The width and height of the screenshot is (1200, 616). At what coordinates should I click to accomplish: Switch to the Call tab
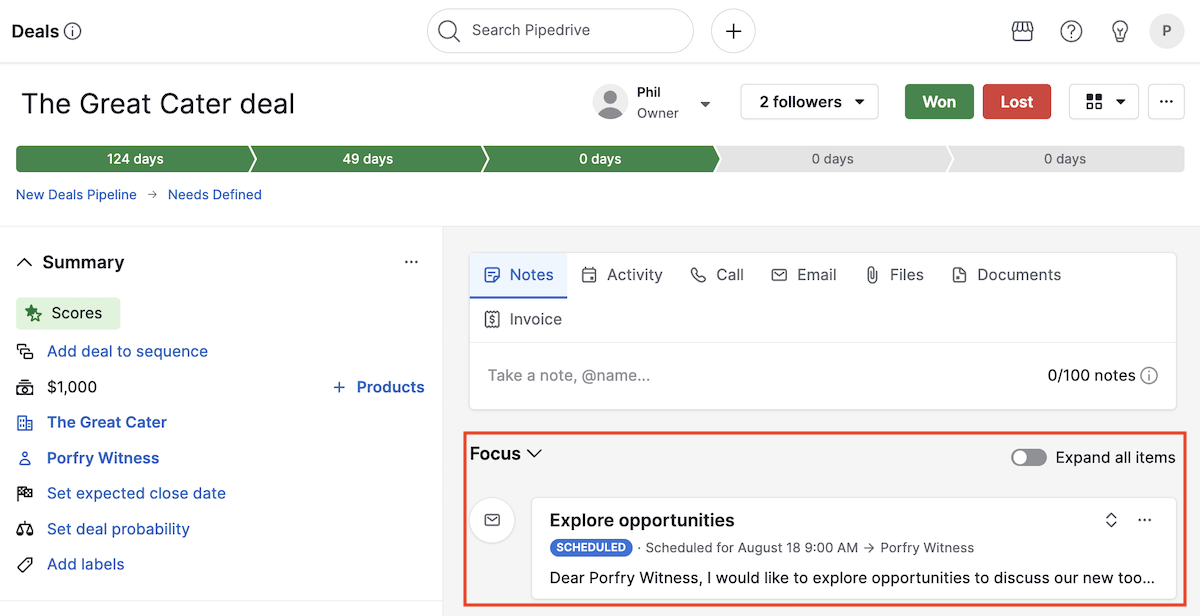click(717, 275)
